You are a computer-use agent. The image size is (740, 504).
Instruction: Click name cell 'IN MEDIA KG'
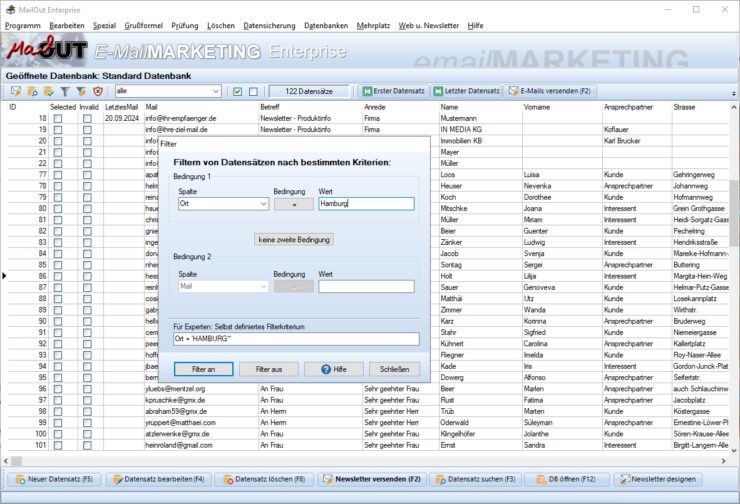[x=461, y=130]
